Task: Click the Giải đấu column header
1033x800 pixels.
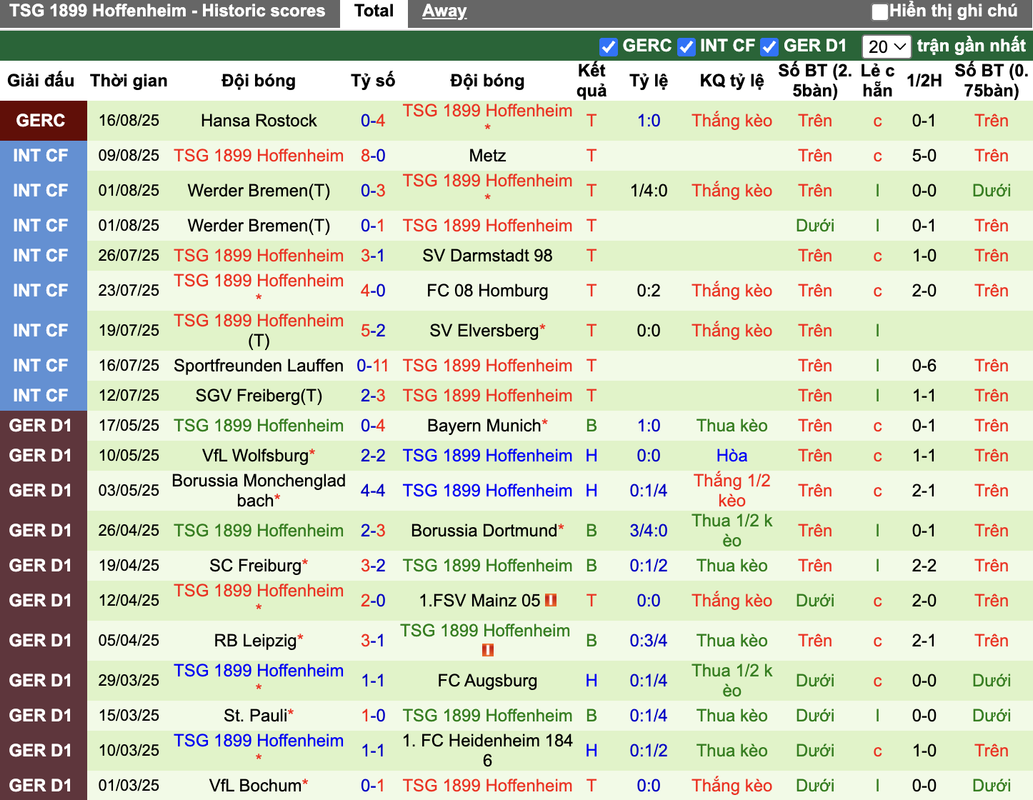Action: point(41,80)
